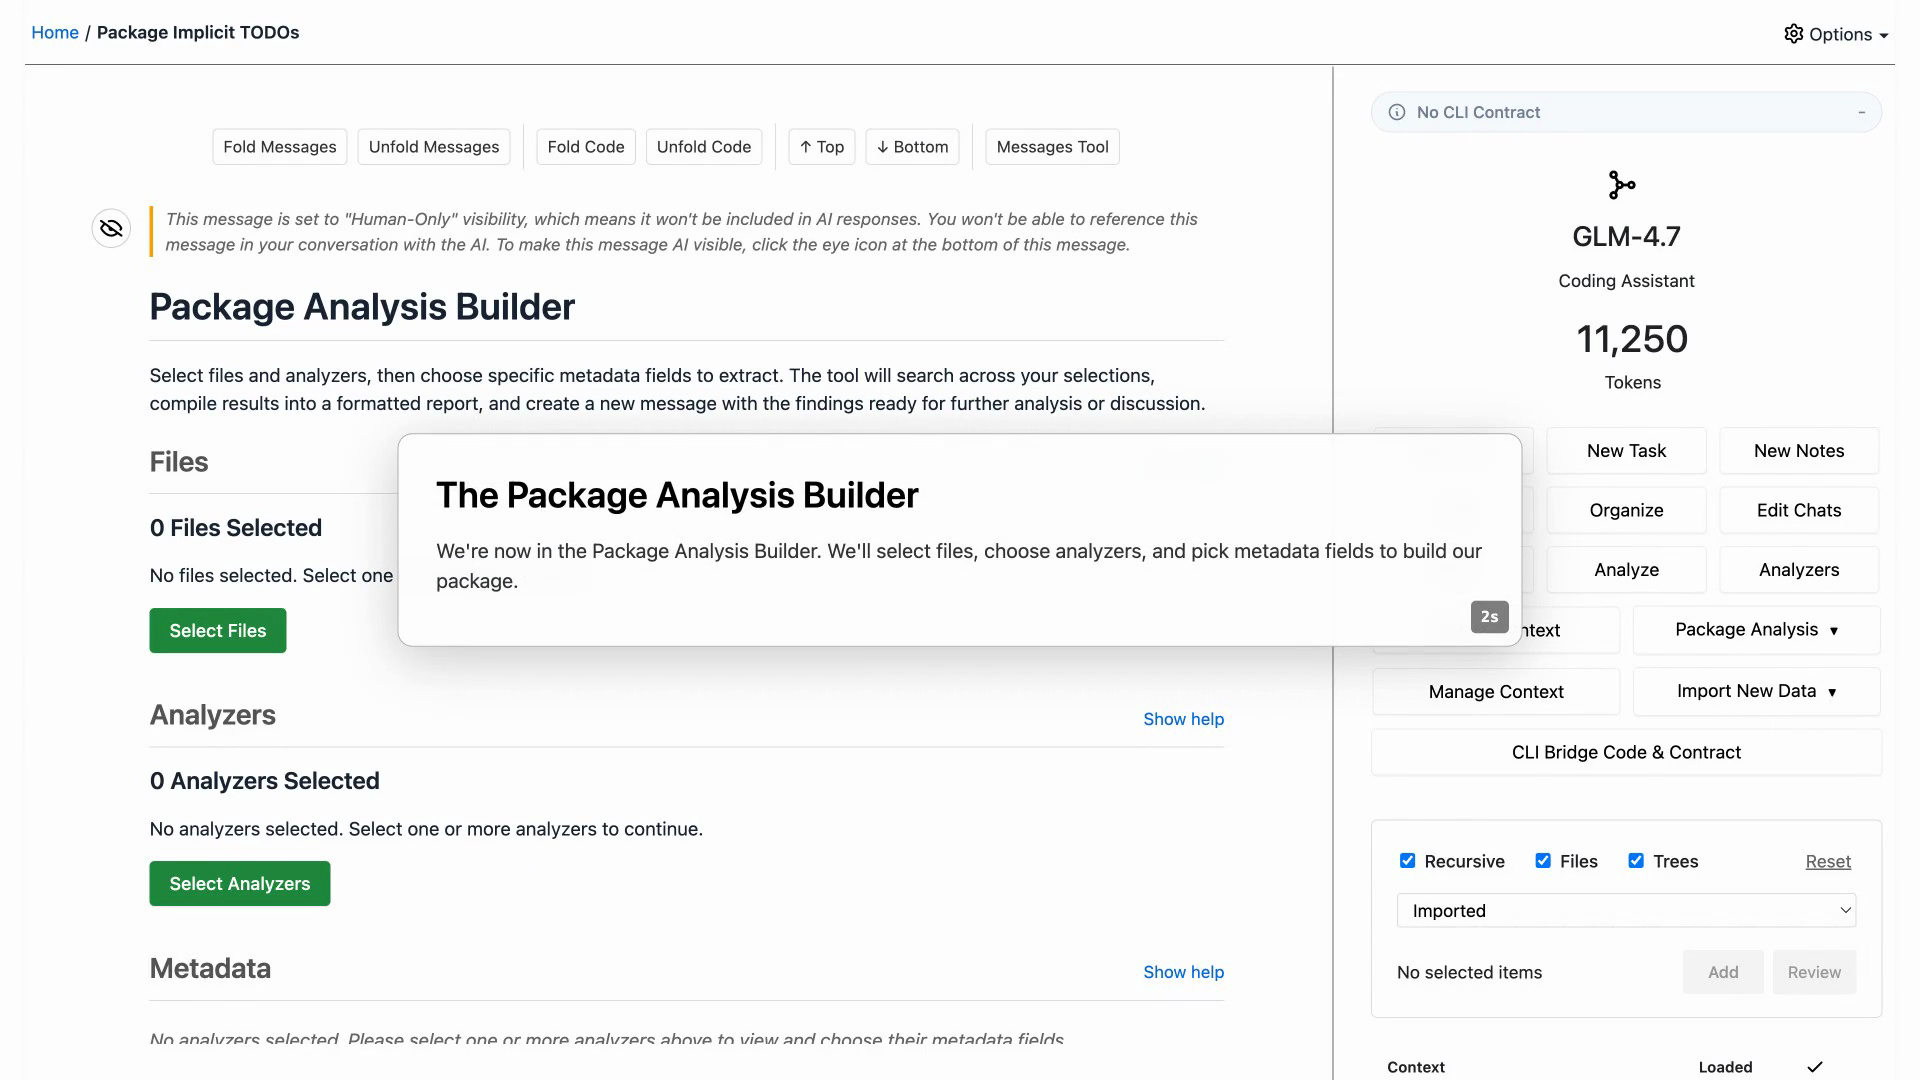The image size is (1920, 1080).
Task: Jump to Bottom of messages
Action: [x=913, y=147]
